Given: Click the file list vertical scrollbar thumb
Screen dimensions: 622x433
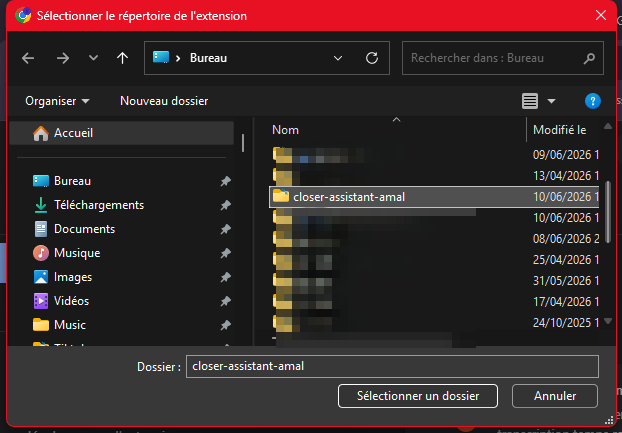Looking at the screenshot, I should tap(608, 212).
